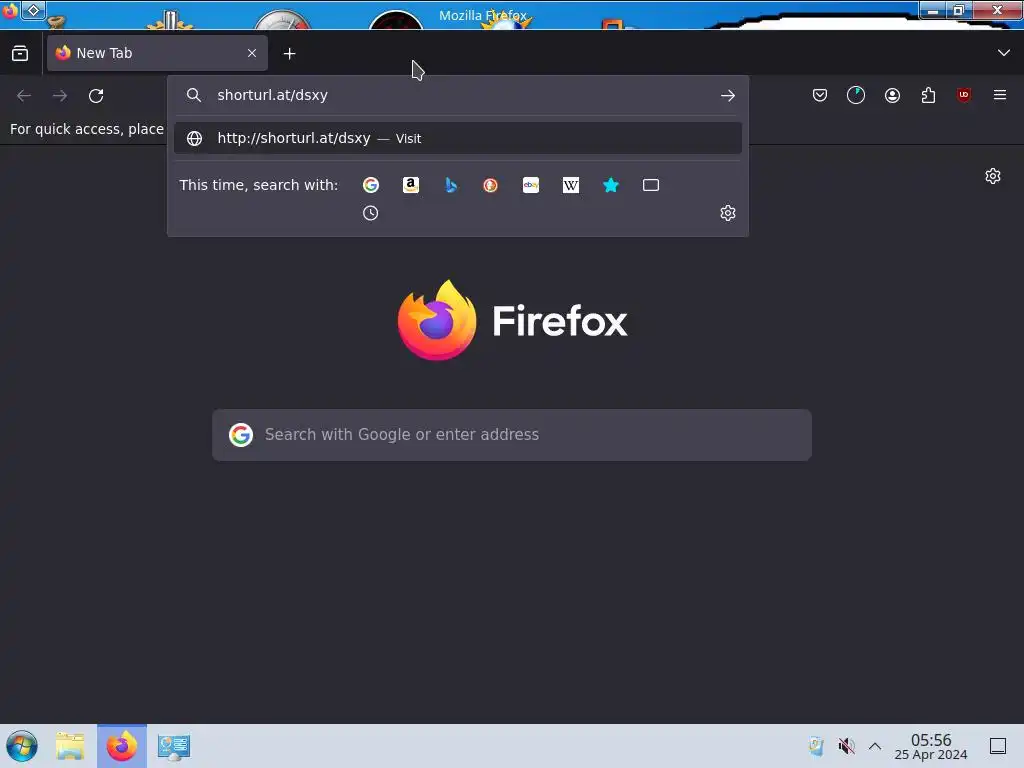Click the tray update shield icon
This screenshot has width=1024, height=768.
click(816, 746)
